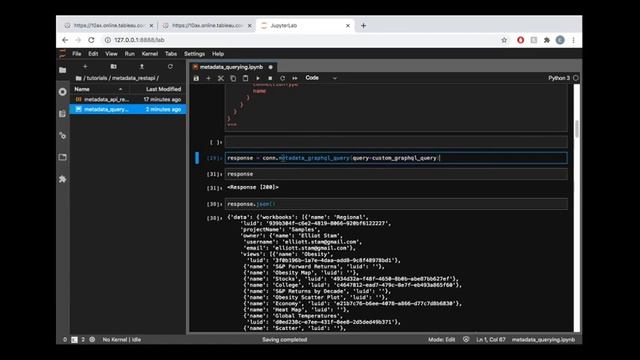
Task: Switch to the second Tableau Online browser tab
Action: [207, 25]
